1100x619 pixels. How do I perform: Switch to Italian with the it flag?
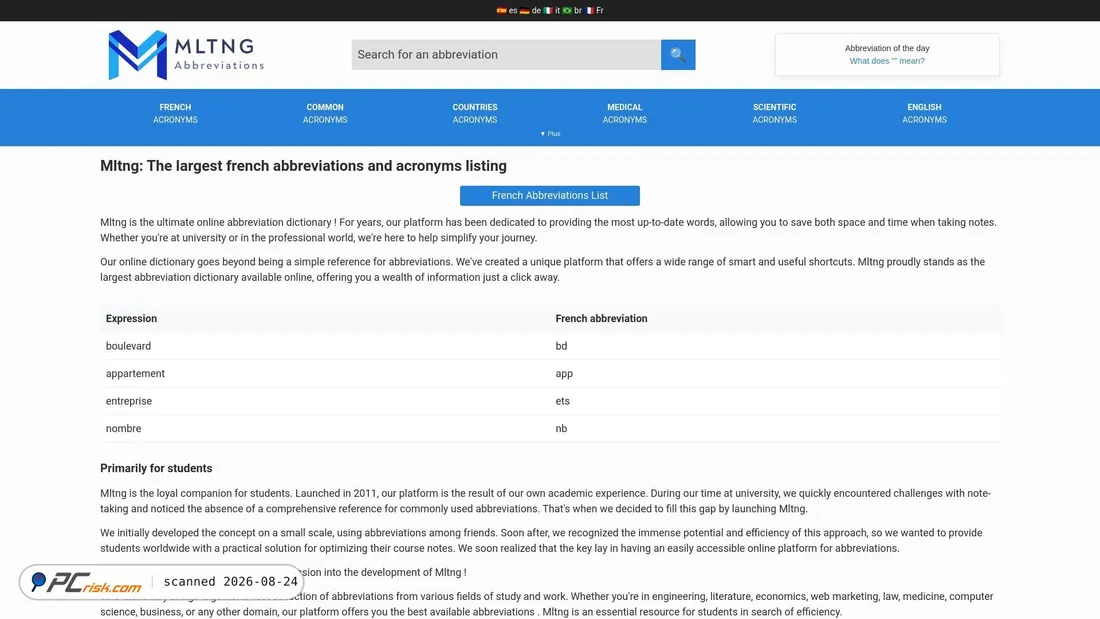pos(552,11)
